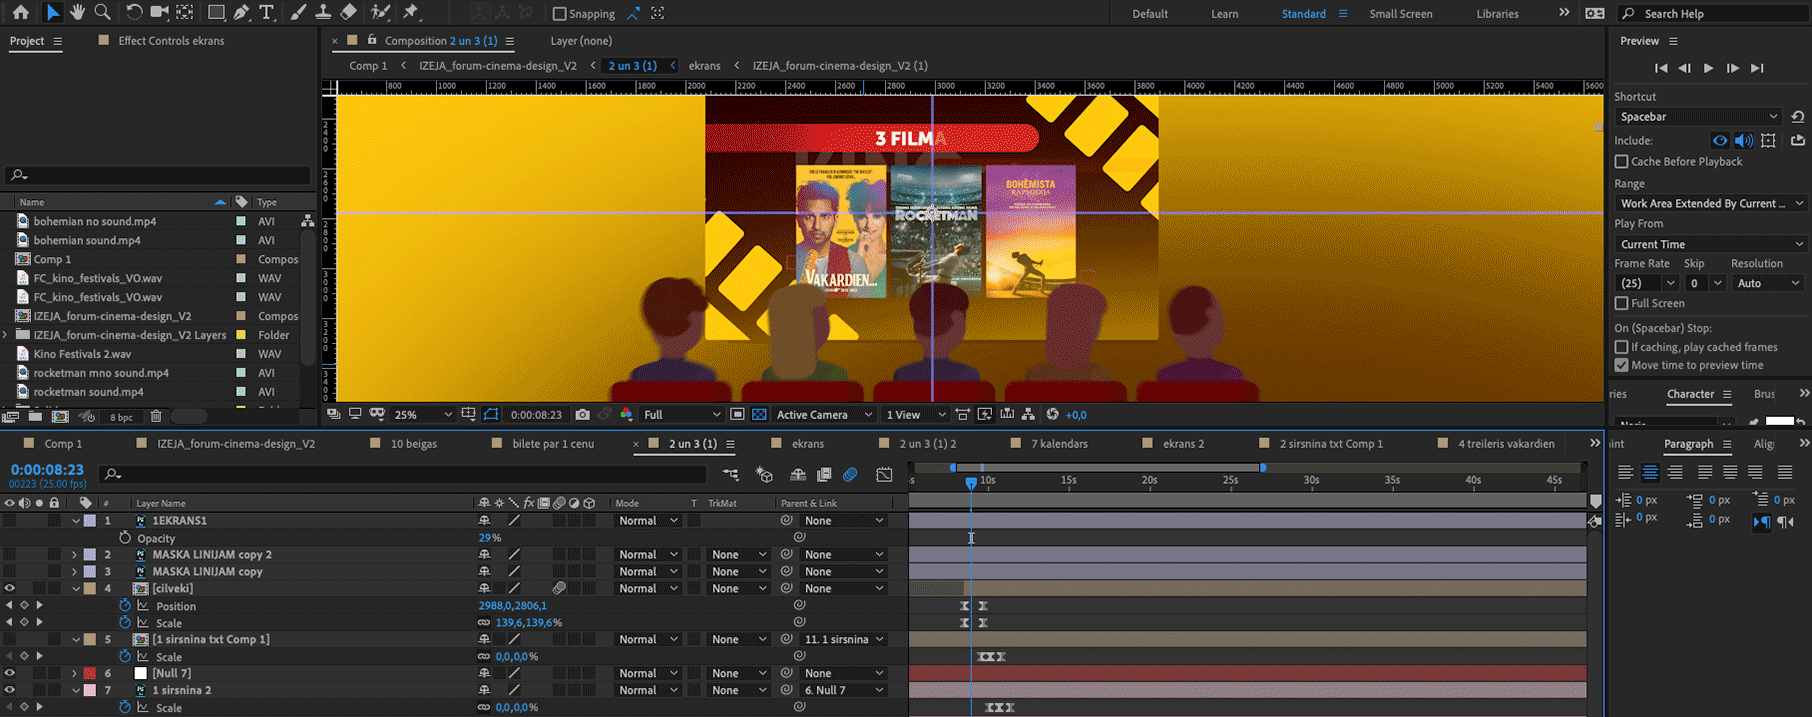This screenshot has height=717, width=1812.
Task: Toggle audio inclusion speaker in Preview panel
Action: (1744, 141)
